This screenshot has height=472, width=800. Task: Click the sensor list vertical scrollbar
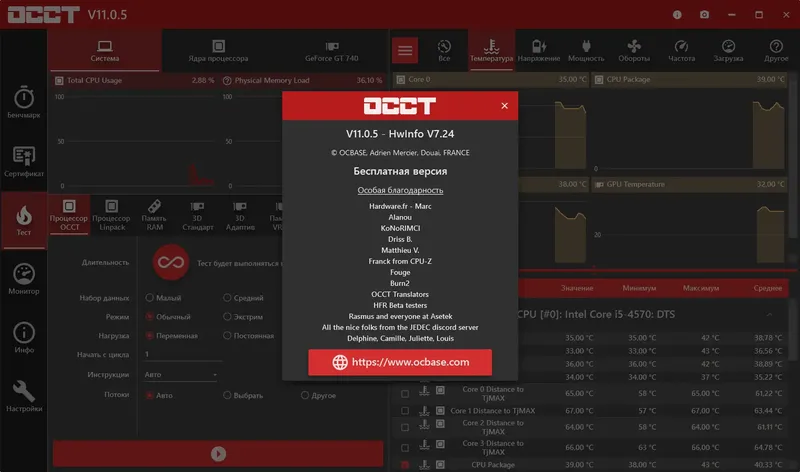click(x=793, y=332)
